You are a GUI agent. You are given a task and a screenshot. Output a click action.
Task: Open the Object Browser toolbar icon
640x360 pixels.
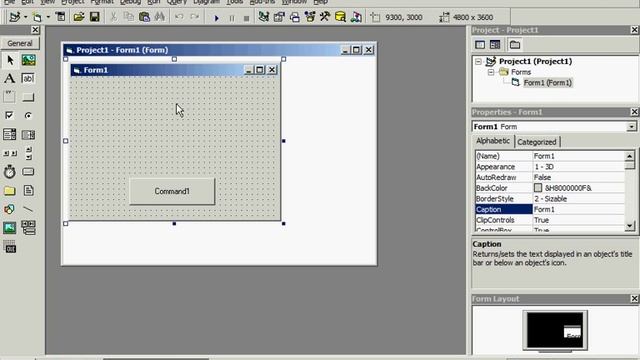(x=310, y=17)
